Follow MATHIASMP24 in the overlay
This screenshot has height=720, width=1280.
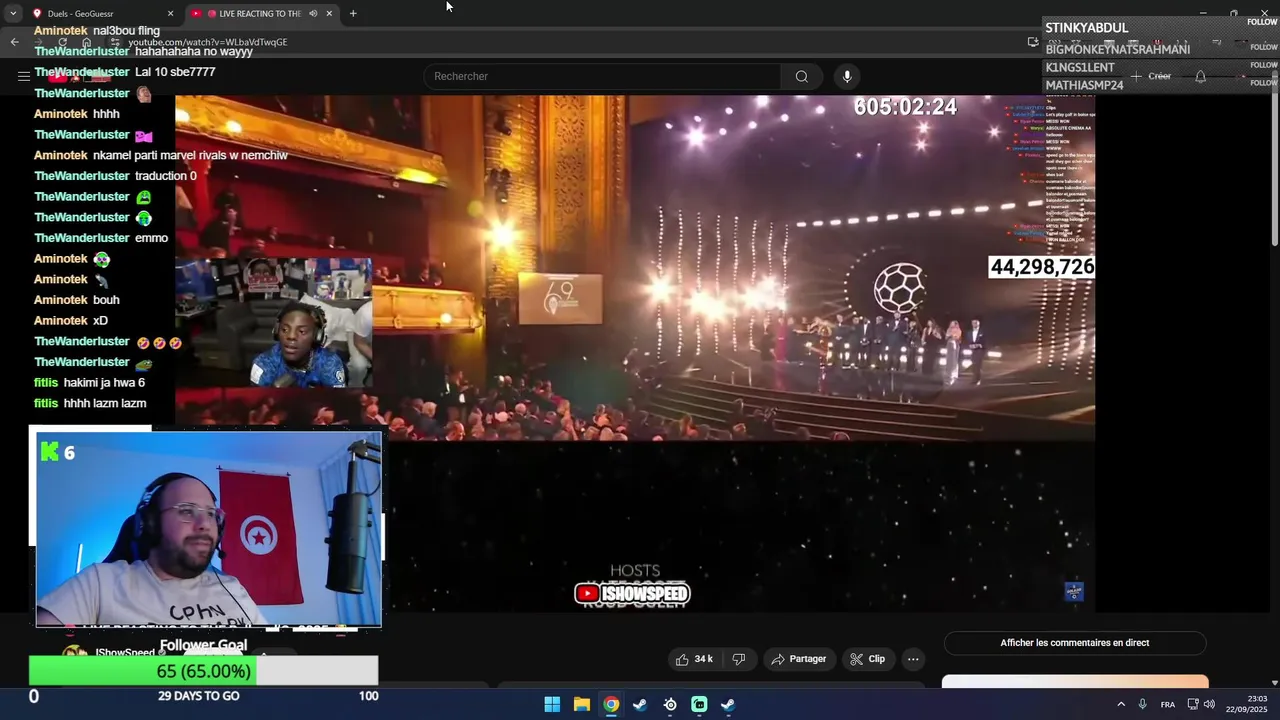(x=1264, y=83)
